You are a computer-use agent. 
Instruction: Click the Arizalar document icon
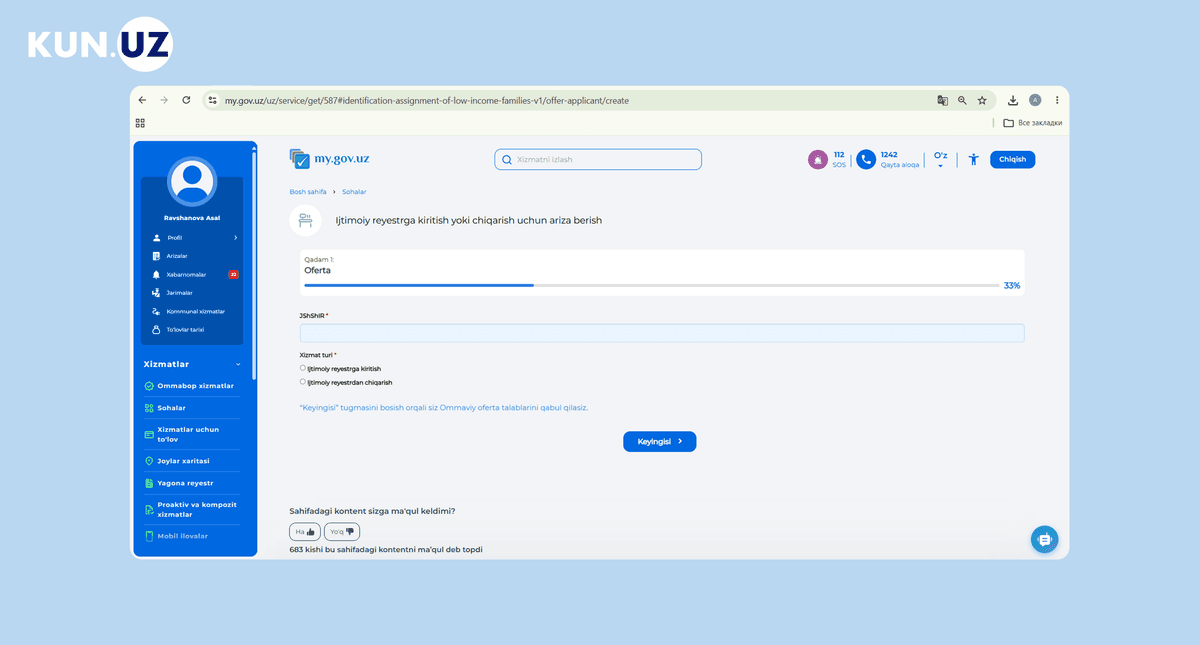[156, 256]
